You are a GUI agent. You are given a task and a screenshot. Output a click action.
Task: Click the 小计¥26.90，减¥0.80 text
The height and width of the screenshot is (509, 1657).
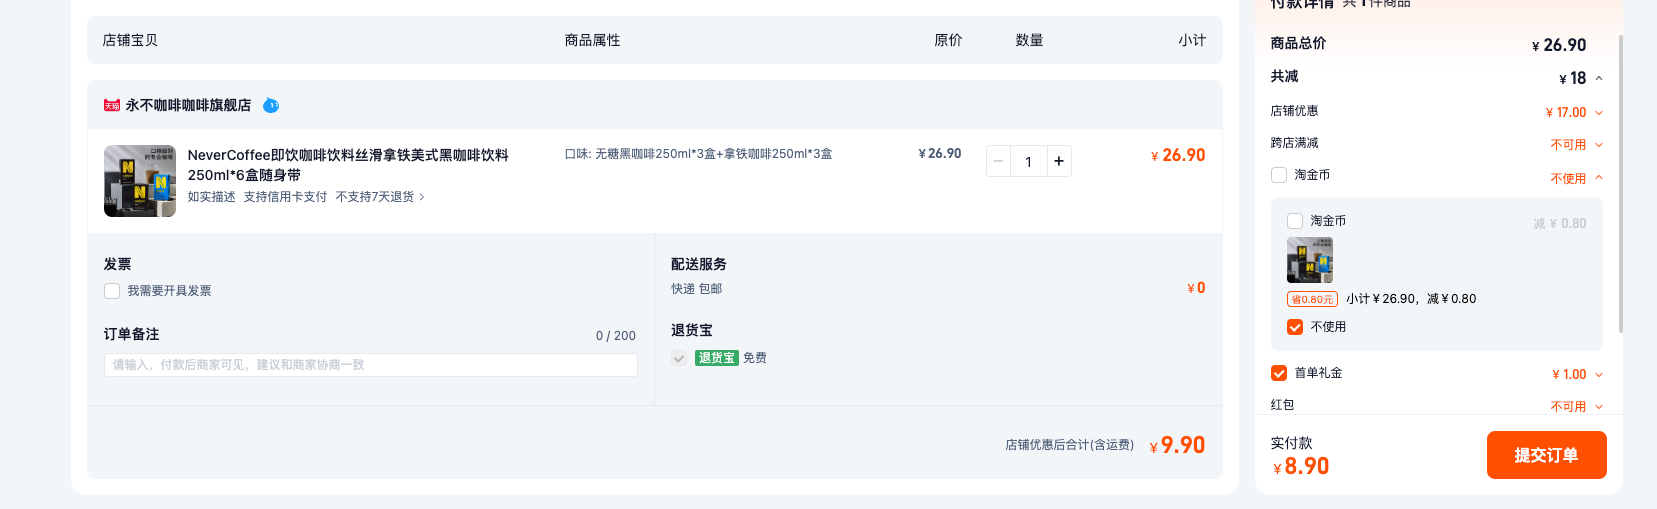1411,299
